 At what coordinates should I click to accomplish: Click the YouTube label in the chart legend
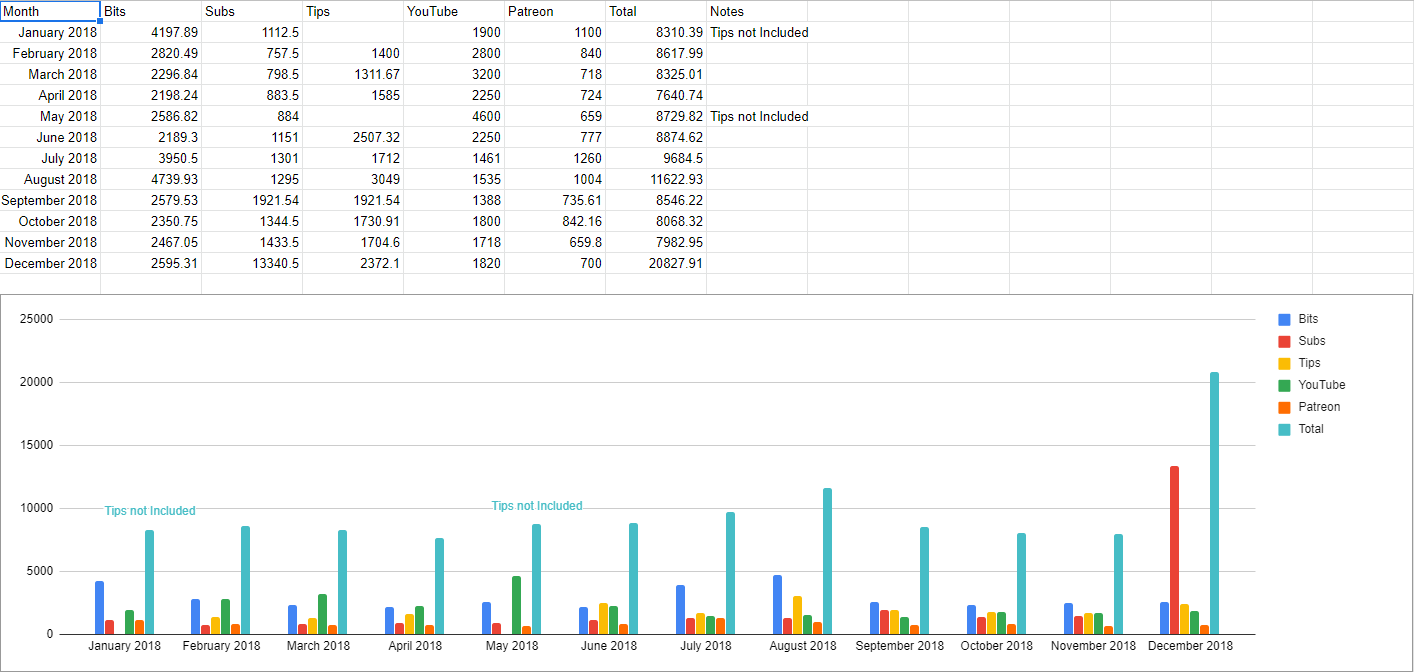click(x=1322, y=385)
